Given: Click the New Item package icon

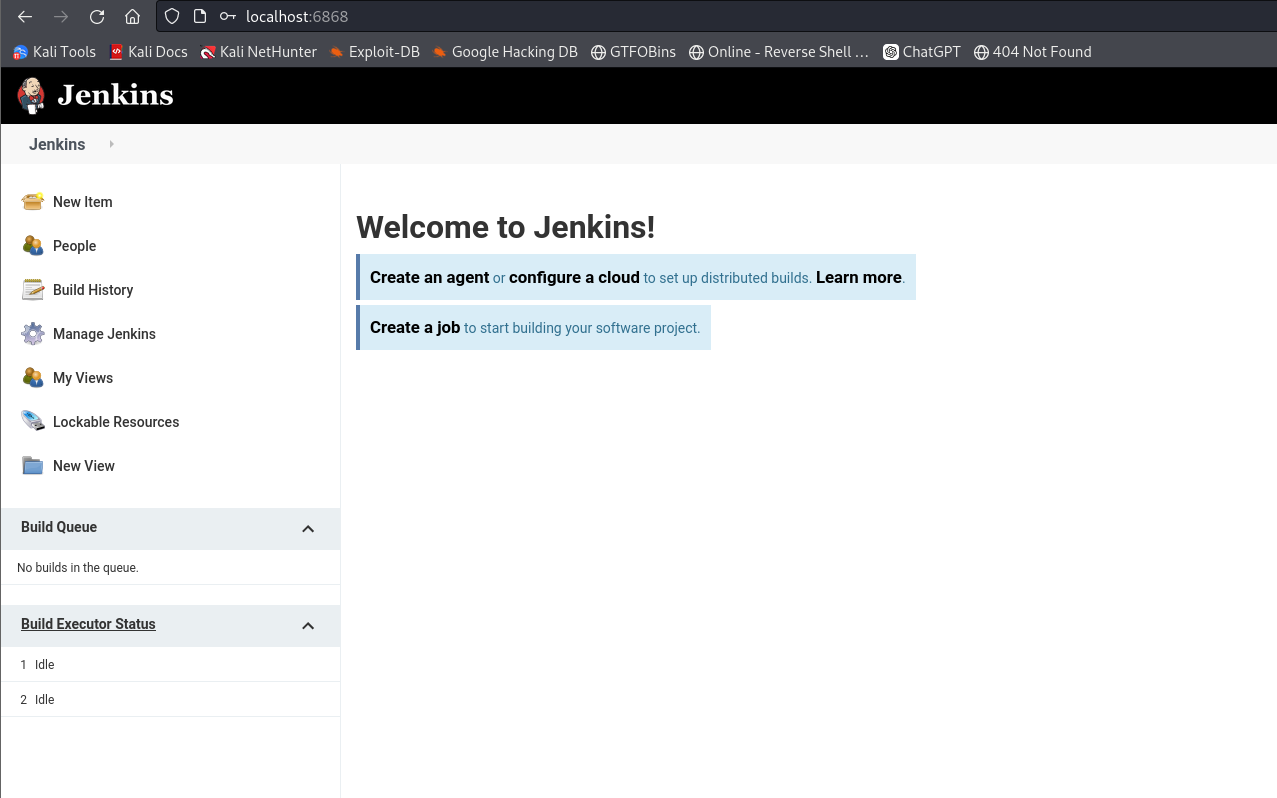Looking at the screenshot, I should [33, 201].
